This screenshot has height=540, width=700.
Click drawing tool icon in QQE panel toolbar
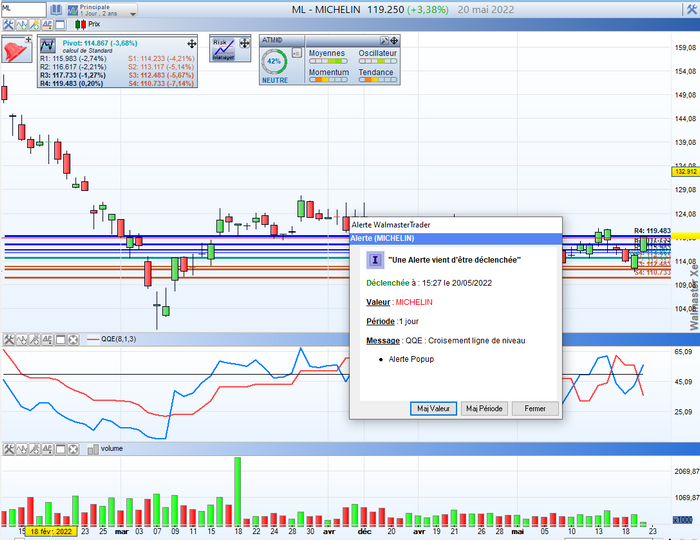coord(34,340)
